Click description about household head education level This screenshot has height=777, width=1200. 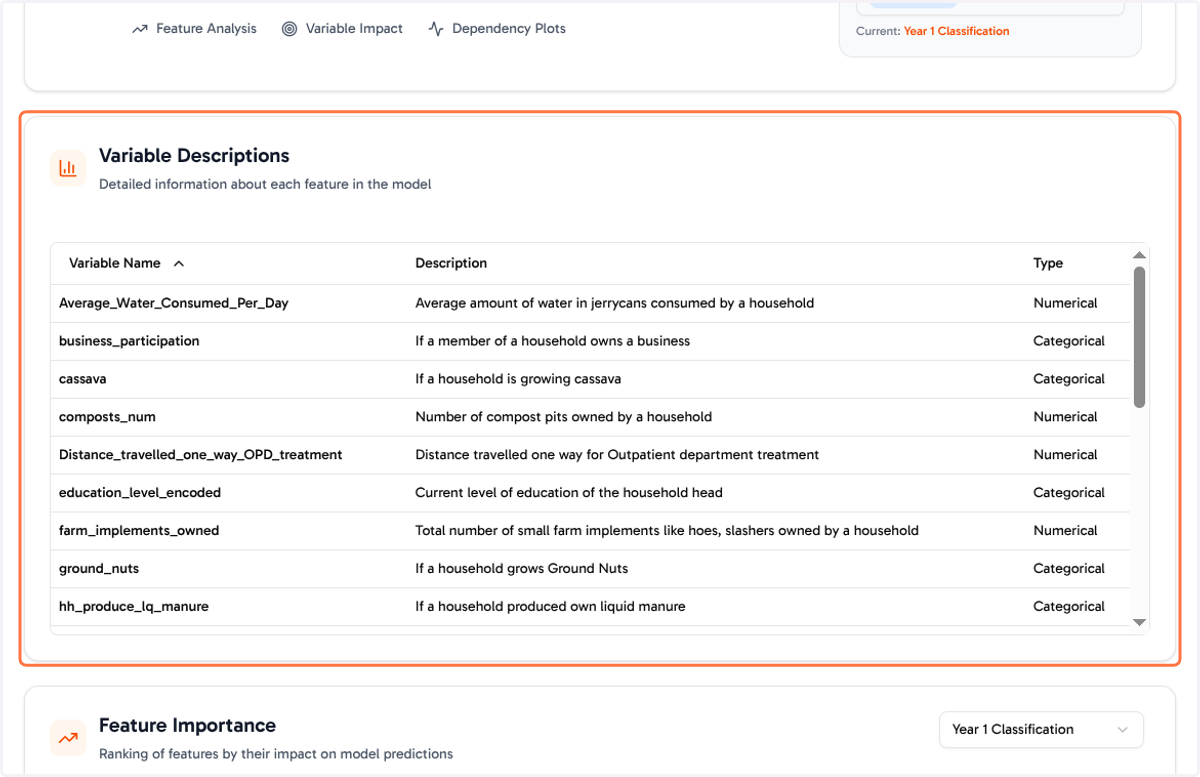(568, 493)
